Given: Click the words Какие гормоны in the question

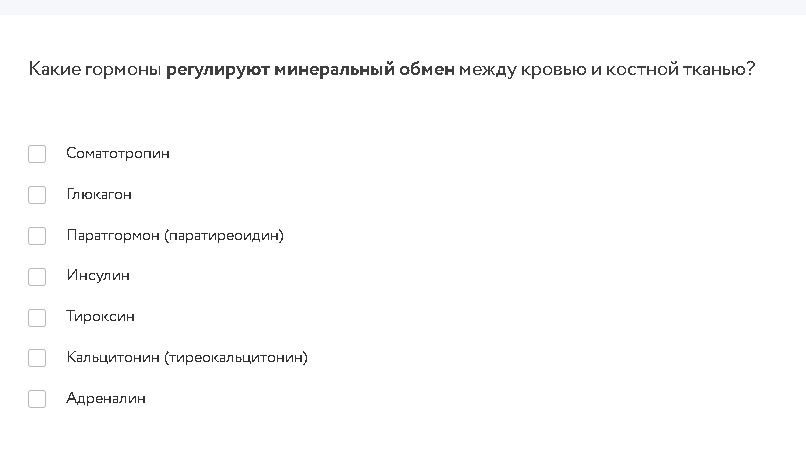Looking at the screenshot, I should [x=95, y=69].
